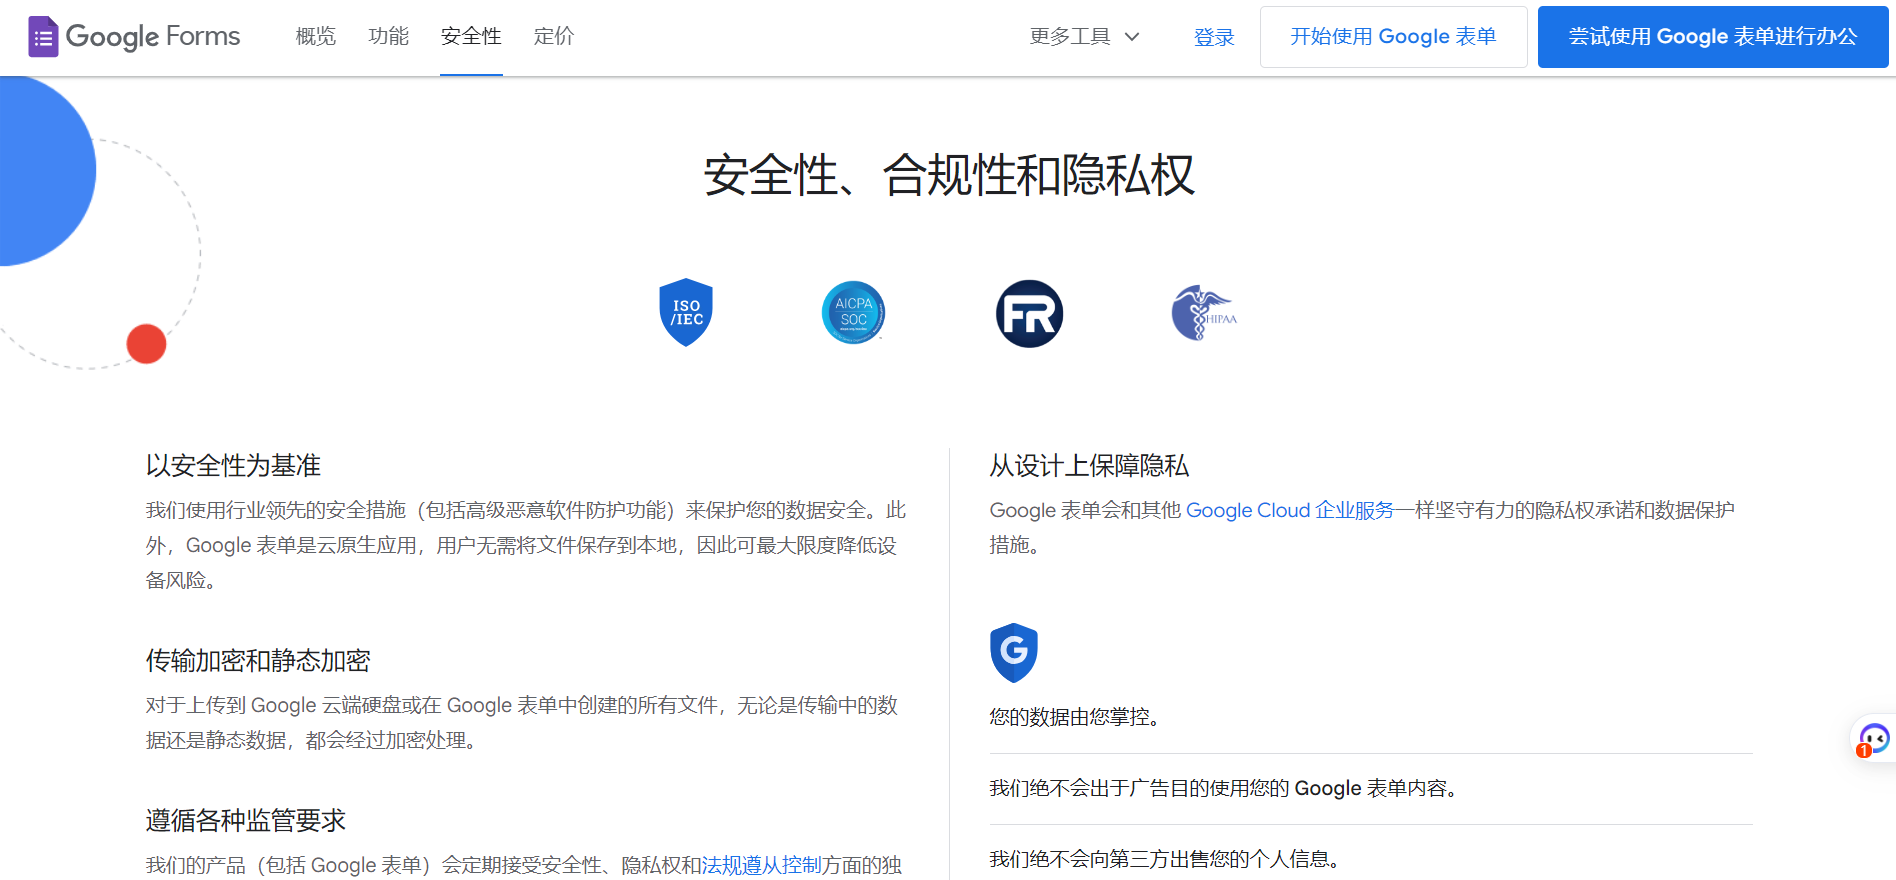This screenshot has height=880, width=1896.
Task: Click the 我们绝不会向第三方出售 statement line
Action: click(x=1165, y=859)
